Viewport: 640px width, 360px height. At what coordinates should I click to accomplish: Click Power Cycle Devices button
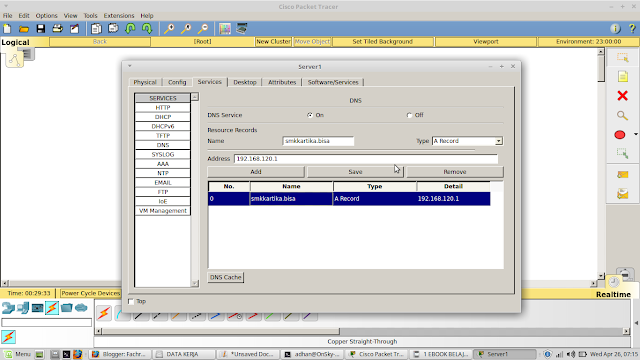click(91, 293)
